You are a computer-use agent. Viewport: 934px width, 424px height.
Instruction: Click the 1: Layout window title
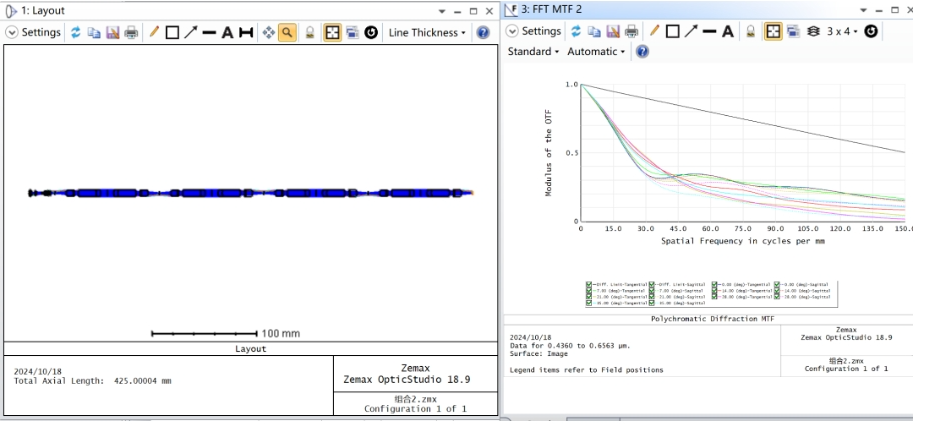(42, 9)
